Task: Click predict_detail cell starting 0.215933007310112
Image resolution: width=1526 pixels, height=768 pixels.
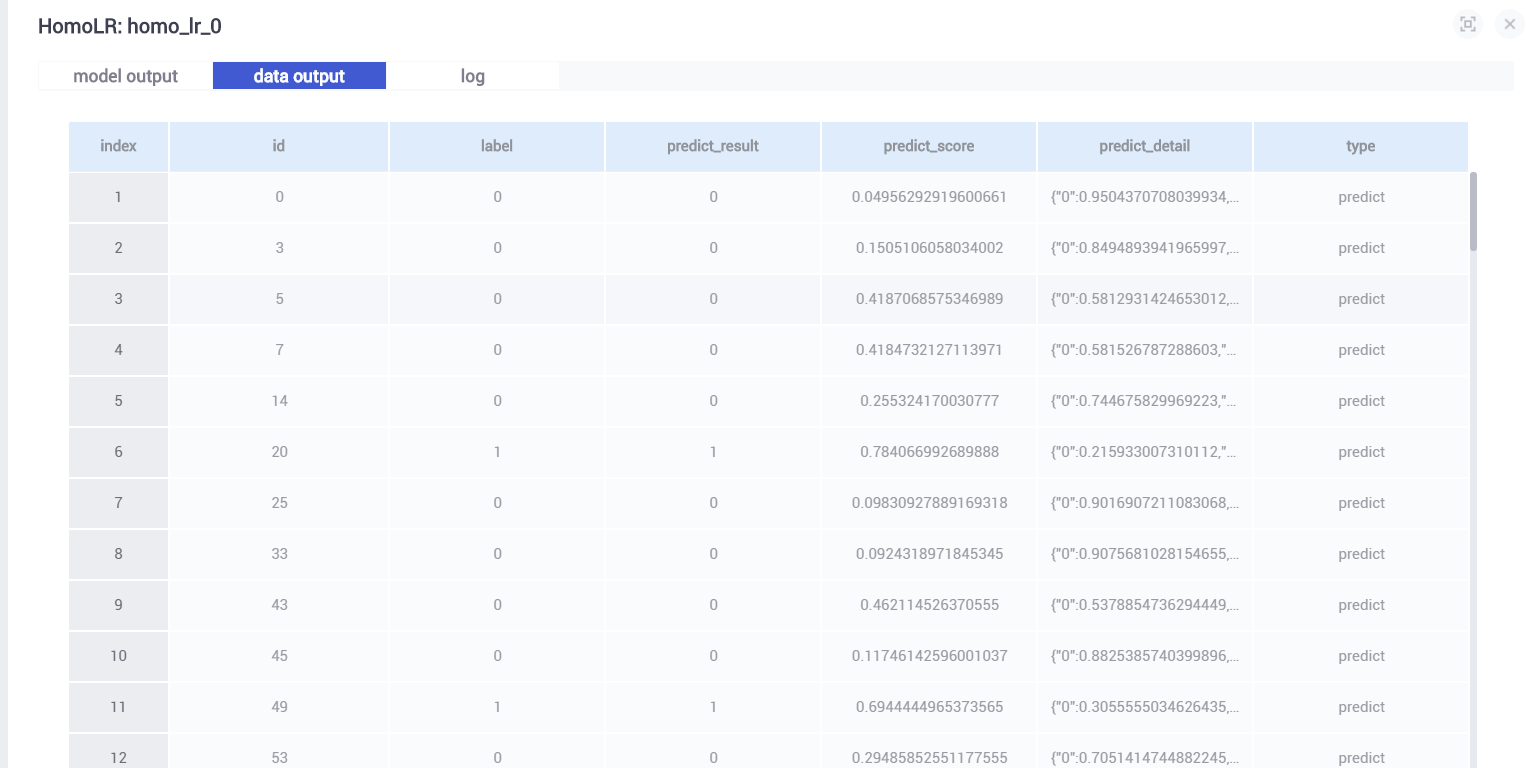Action: (x=1145, y=452)
